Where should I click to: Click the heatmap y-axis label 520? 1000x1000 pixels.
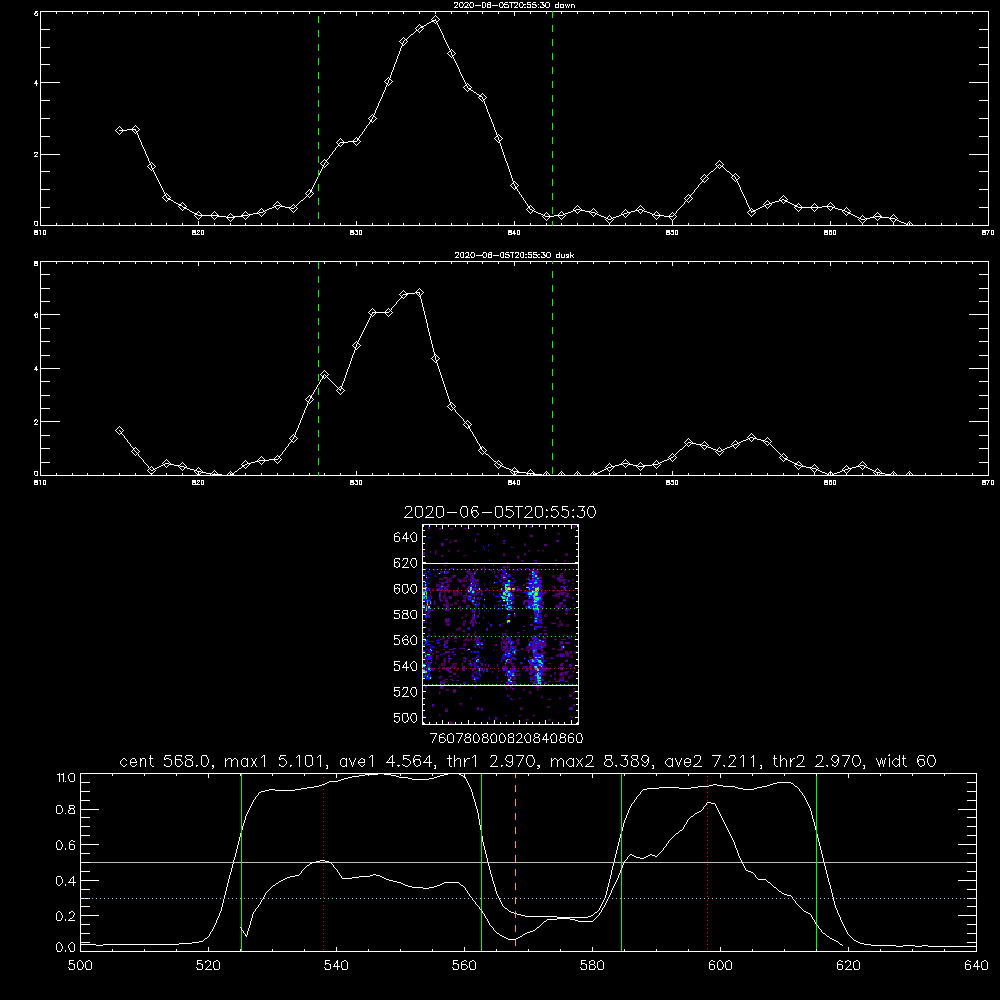(x=406, y=692)
